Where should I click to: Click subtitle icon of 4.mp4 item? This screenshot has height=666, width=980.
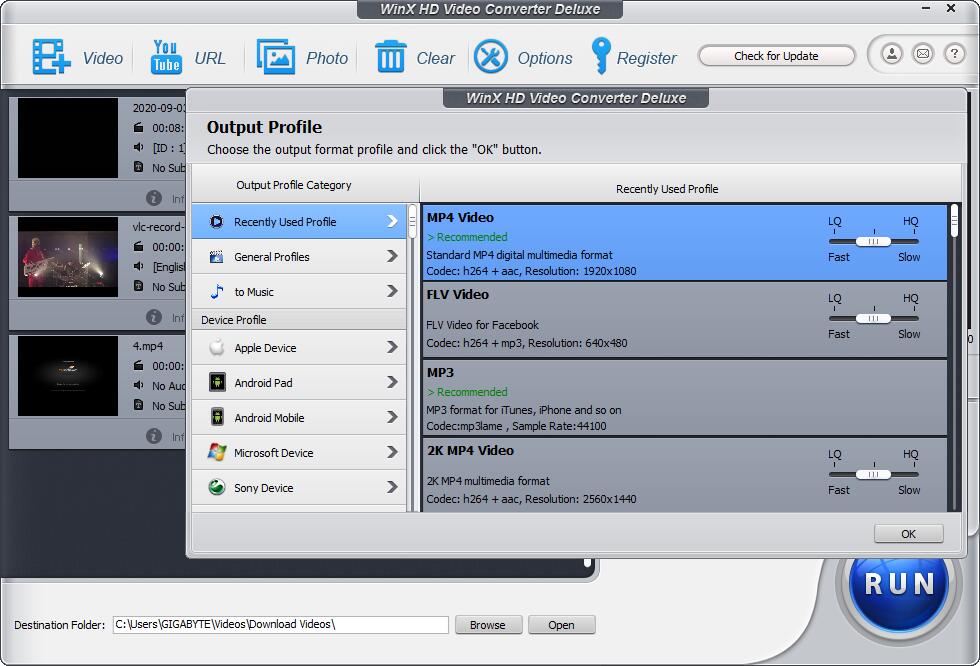(138, 405)
